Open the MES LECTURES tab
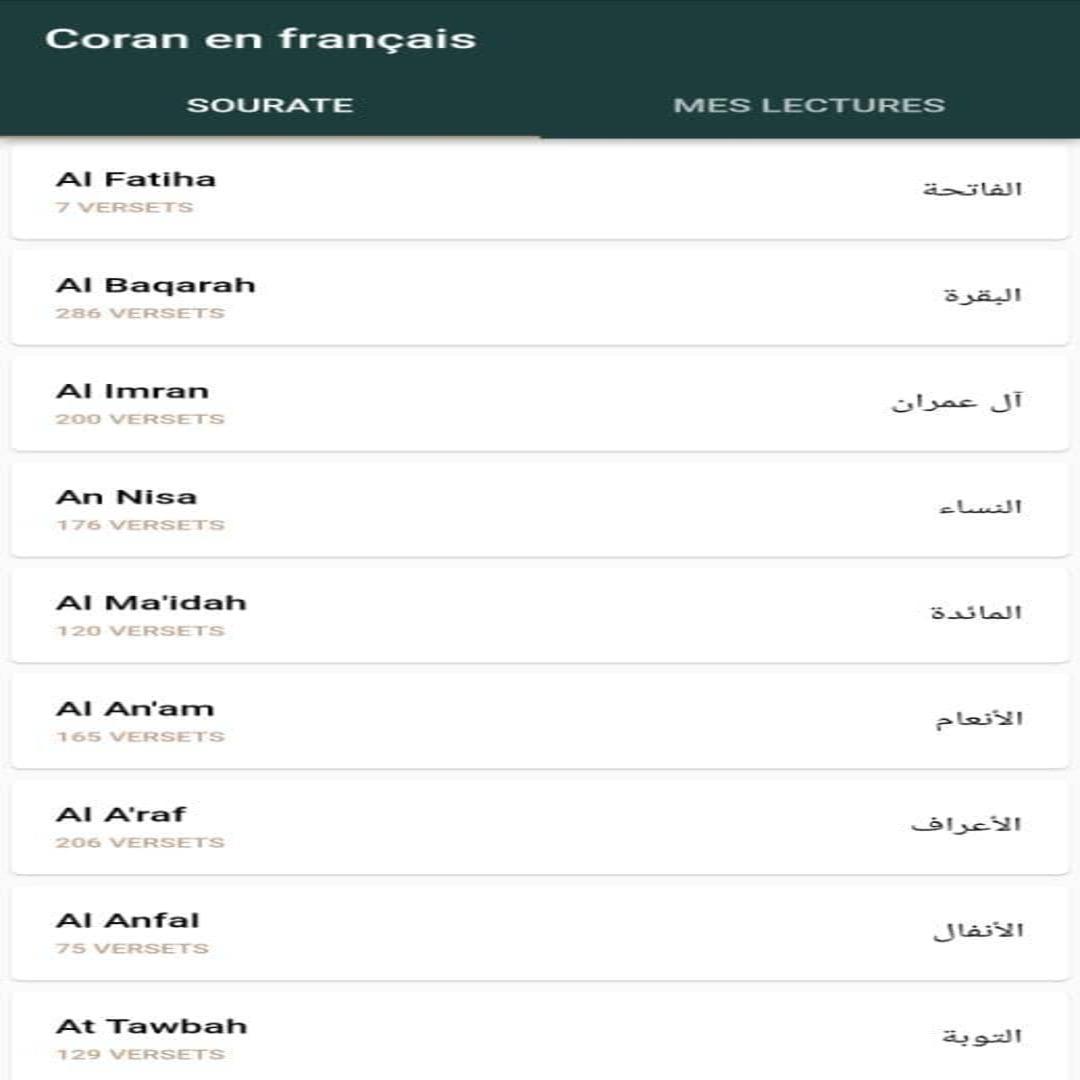The width and height of the screenshot is (1080, 1080). point(809,105)
